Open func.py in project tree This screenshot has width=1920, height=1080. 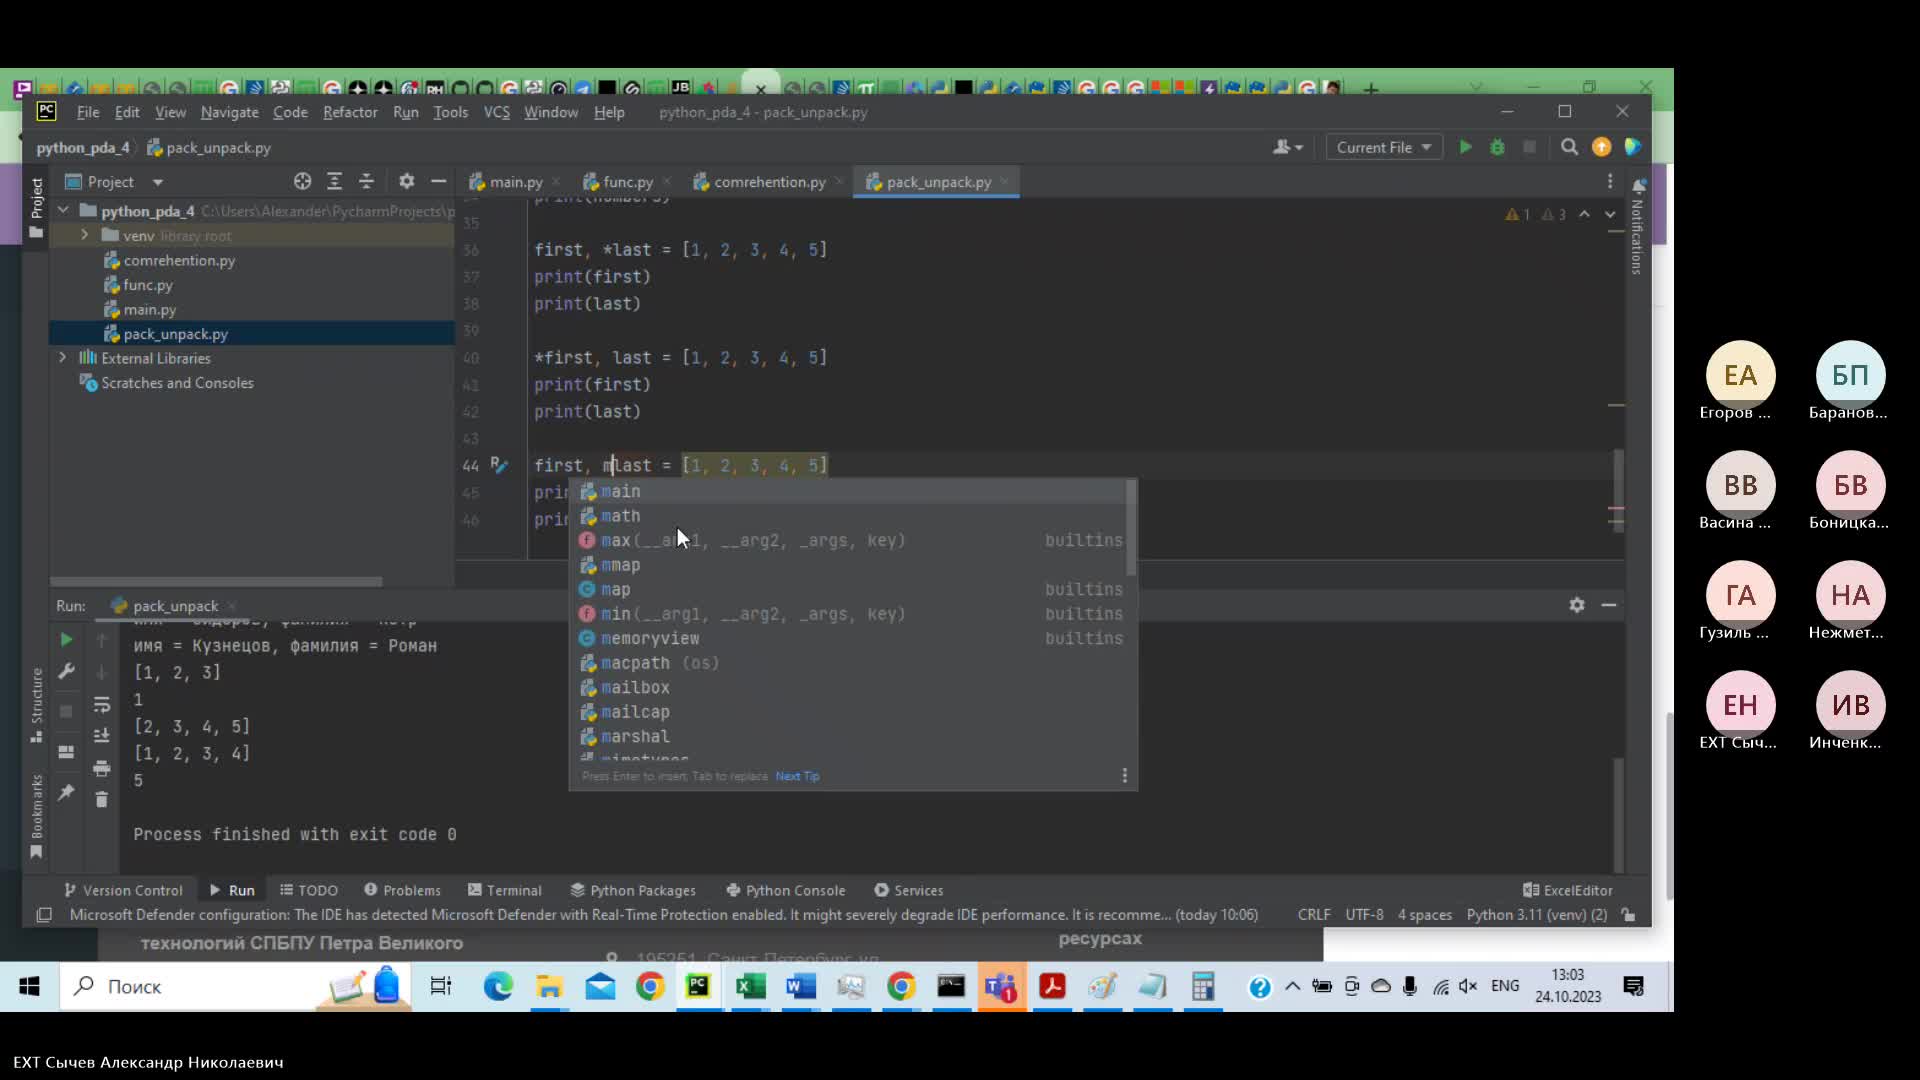click(148, 285)
